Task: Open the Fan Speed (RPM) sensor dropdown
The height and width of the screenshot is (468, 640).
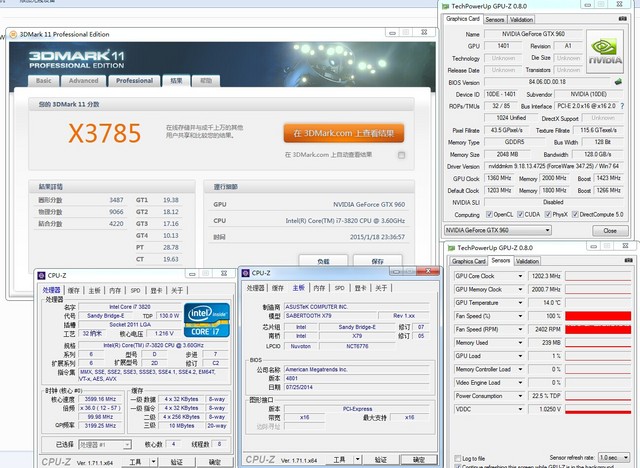Action: pos(520,329)
